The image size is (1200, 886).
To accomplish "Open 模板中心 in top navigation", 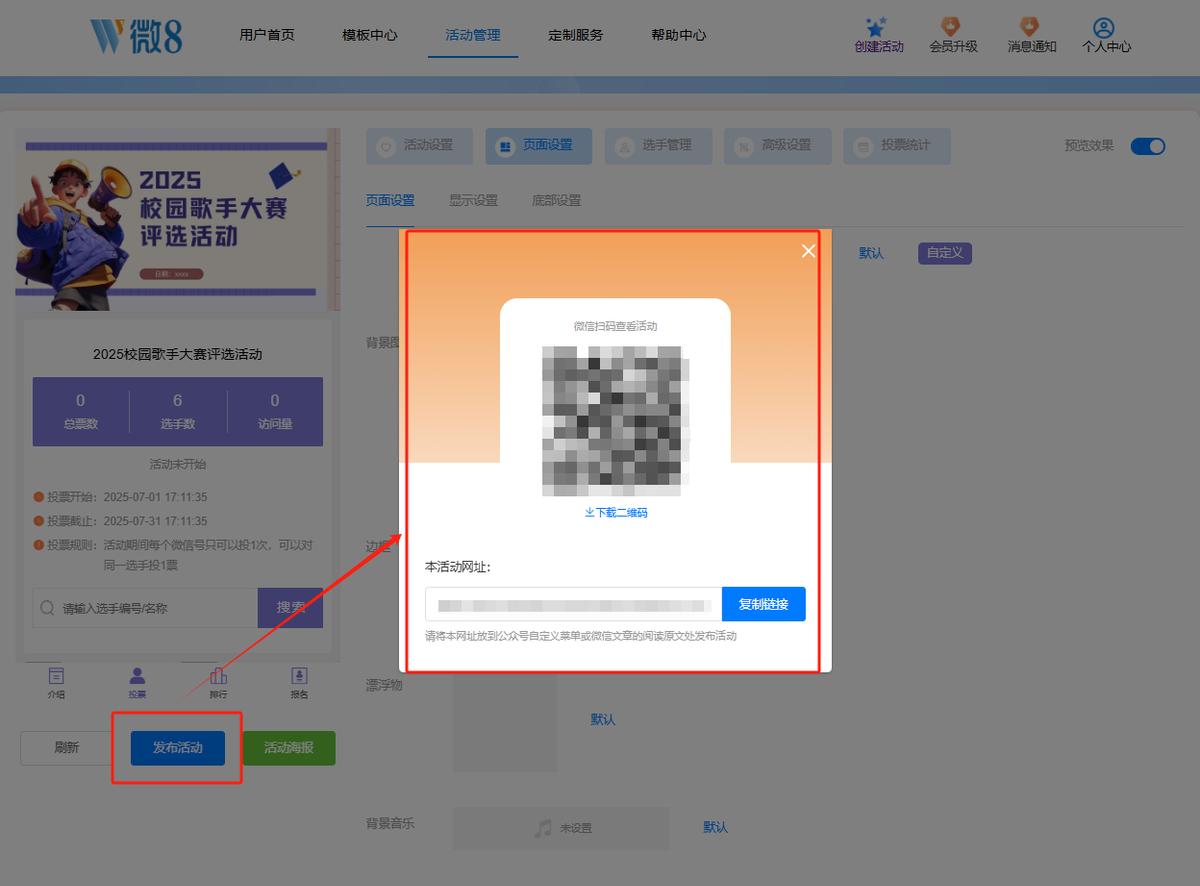I will click(370, 35).
